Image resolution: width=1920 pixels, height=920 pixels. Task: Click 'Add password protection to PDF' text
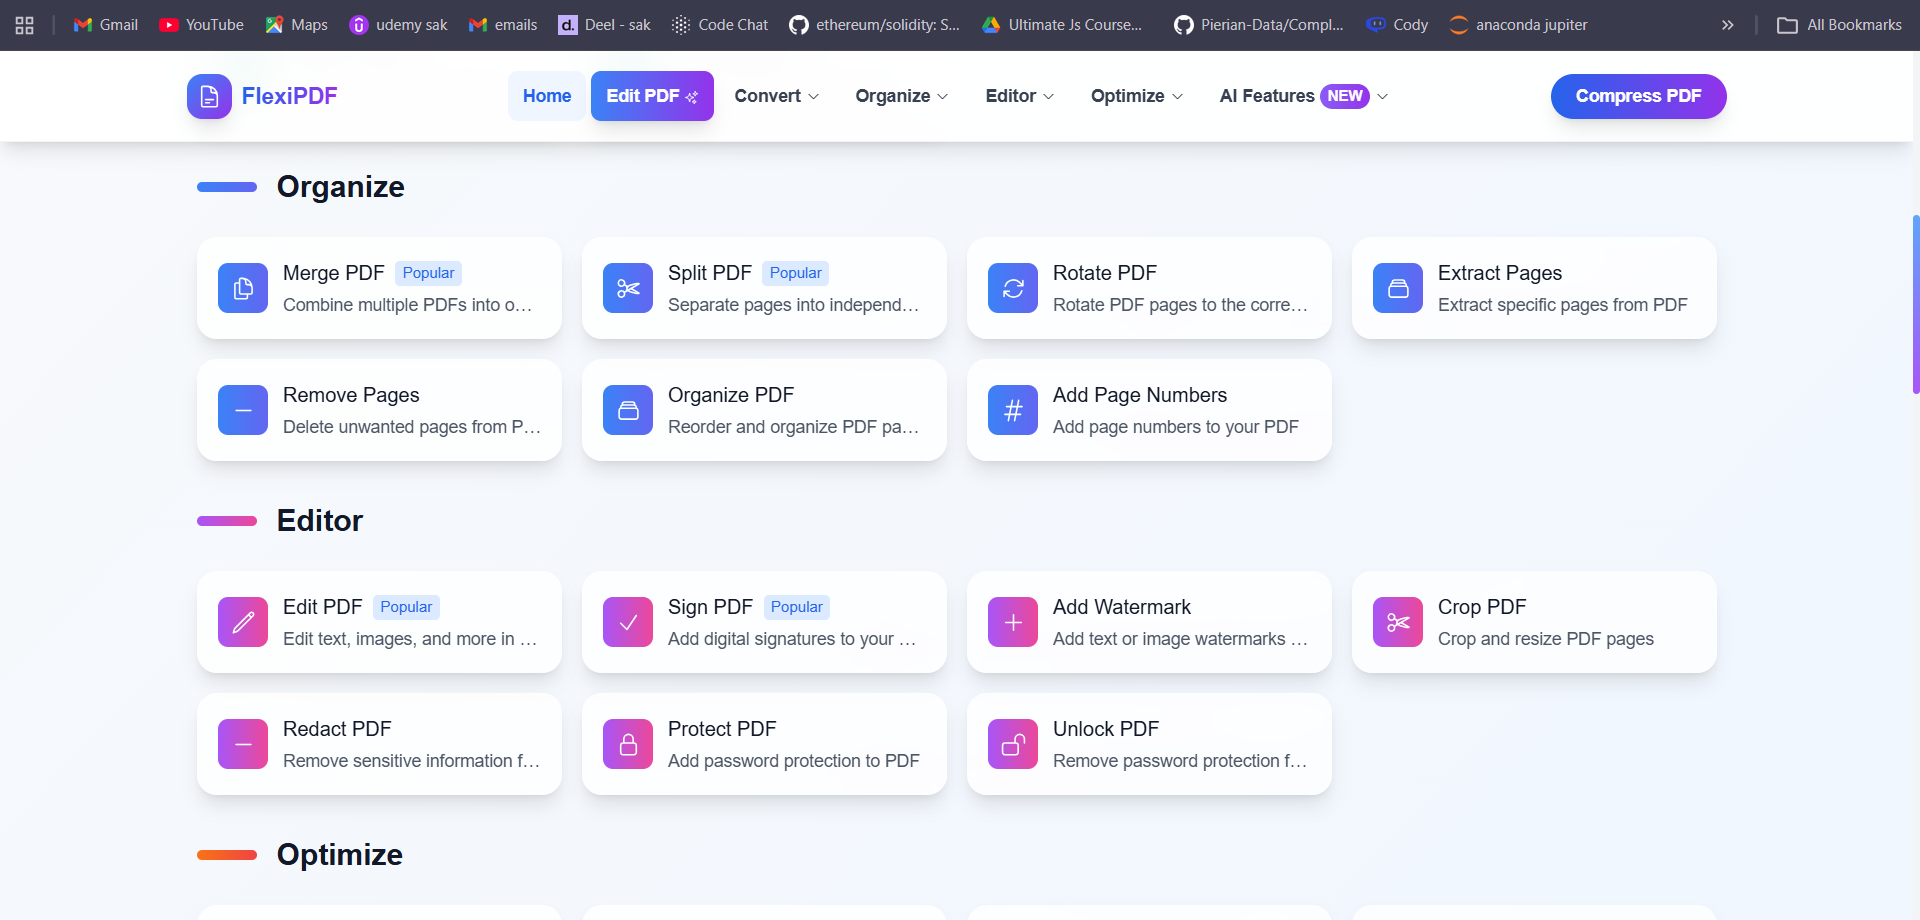pyautogui.click(x=793, y=761)
